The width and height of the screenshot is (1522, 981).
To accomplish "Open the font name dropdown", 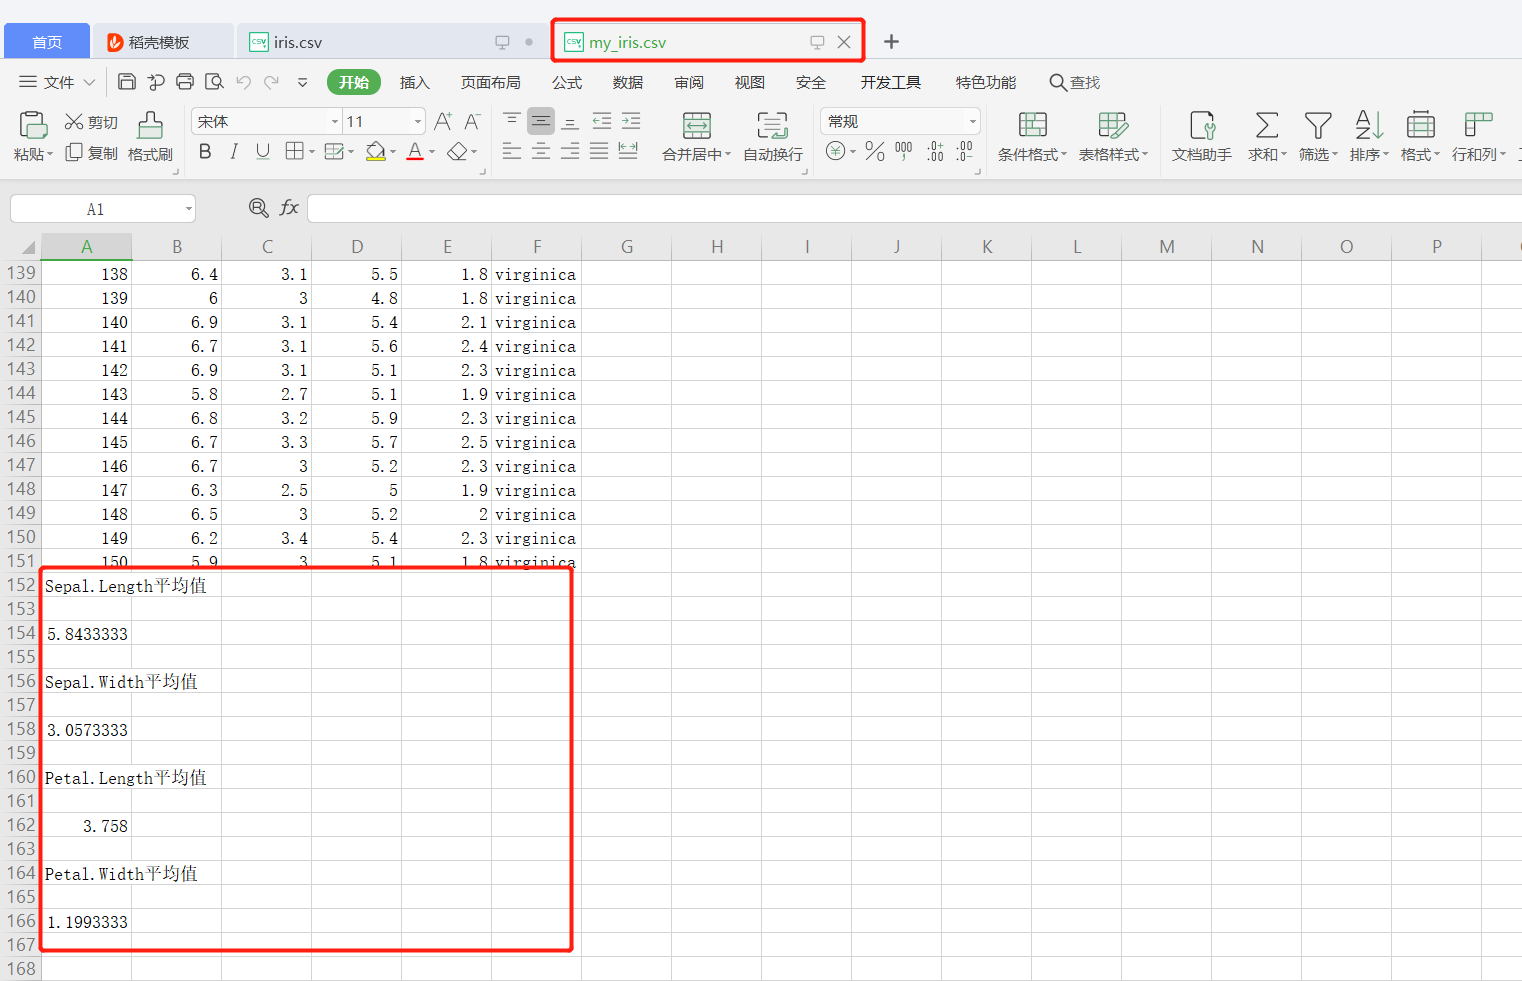I will pos(335,122).
